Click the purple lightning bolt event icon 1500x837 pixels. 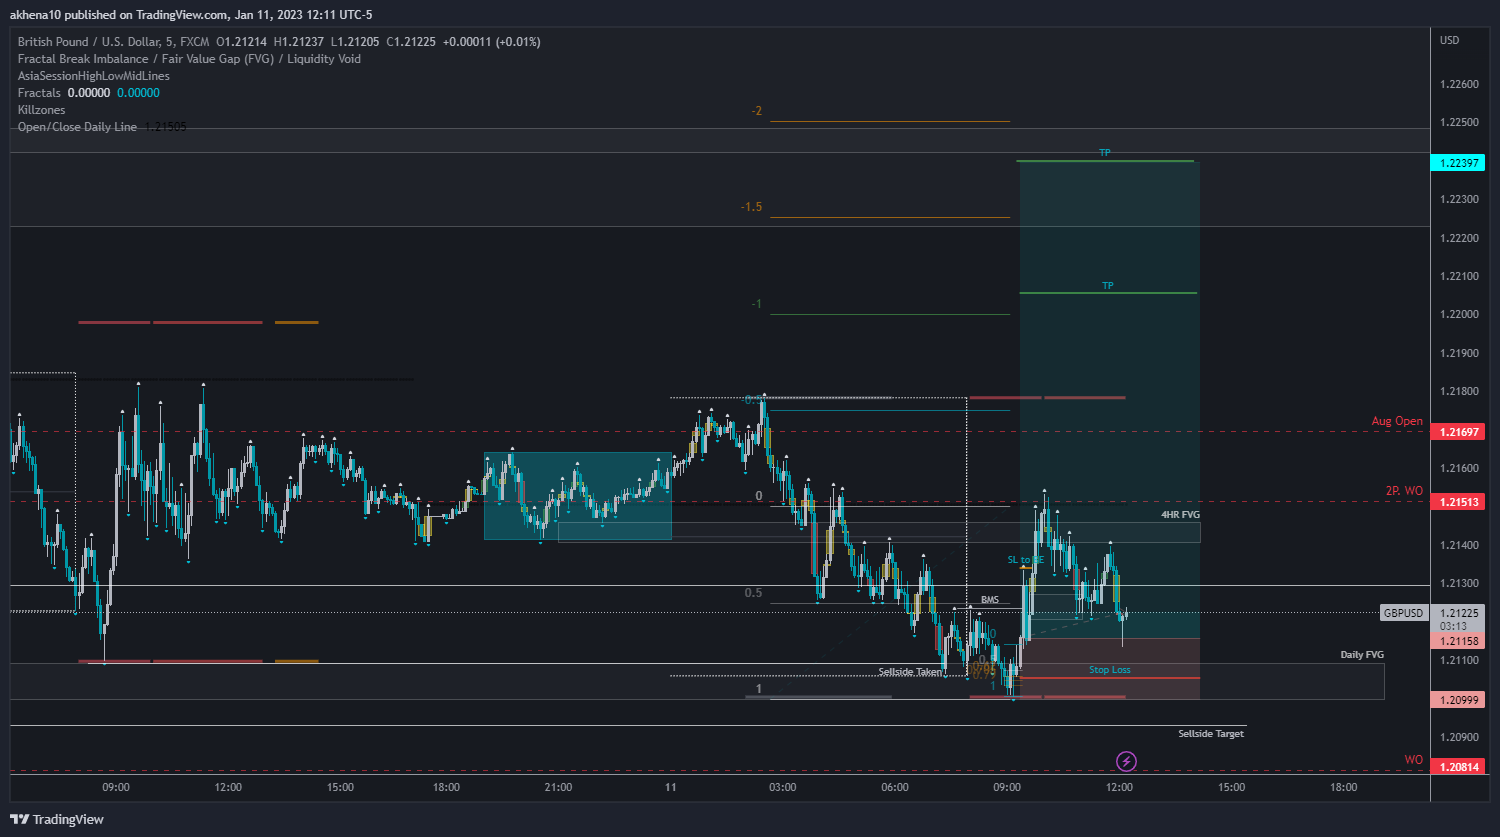(x=1126, y=762)
